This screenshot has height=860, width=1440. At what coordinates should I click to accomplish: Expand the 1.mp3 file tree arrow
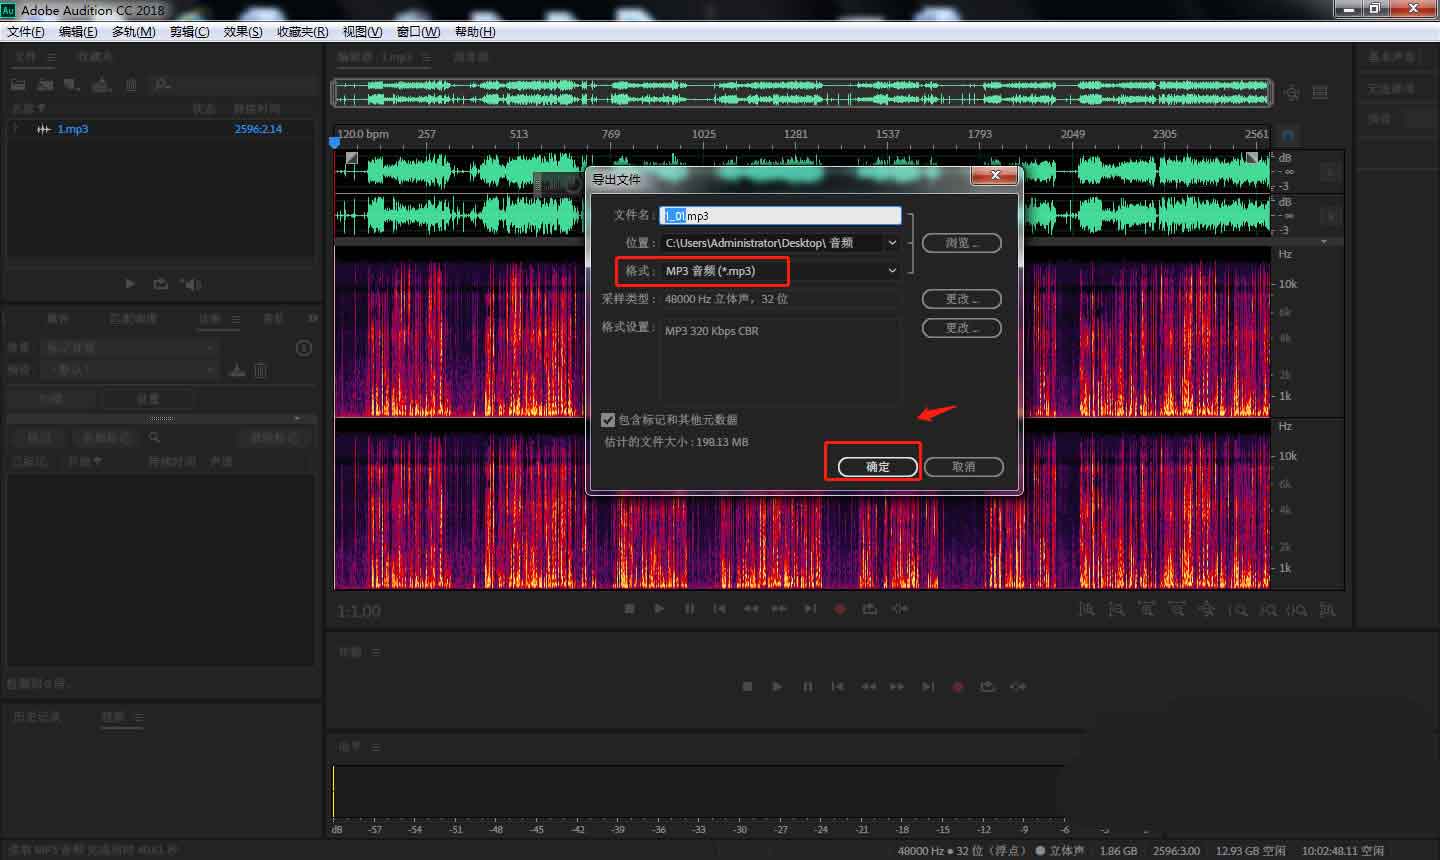pos(16,129)
